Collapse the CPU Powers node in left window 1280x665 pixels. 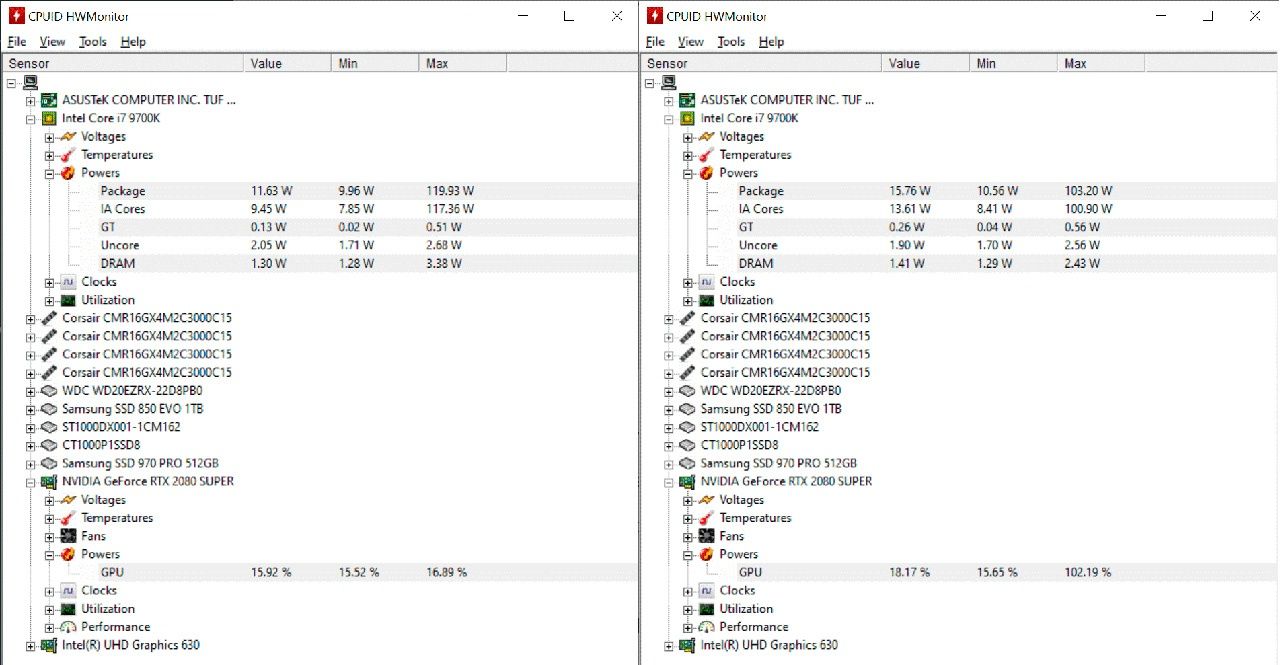(x=49, y=173)
